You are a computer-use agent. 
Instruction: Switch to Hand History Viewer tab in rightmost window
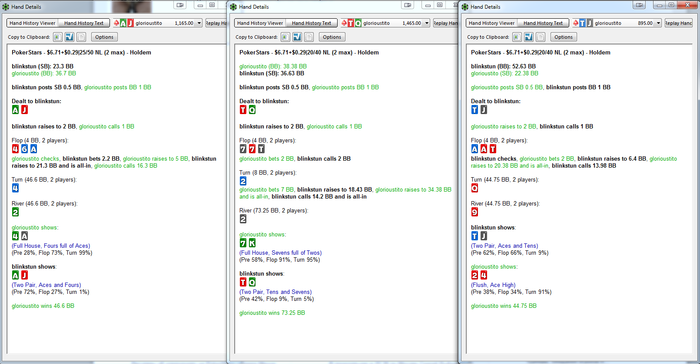pos(492,23)
